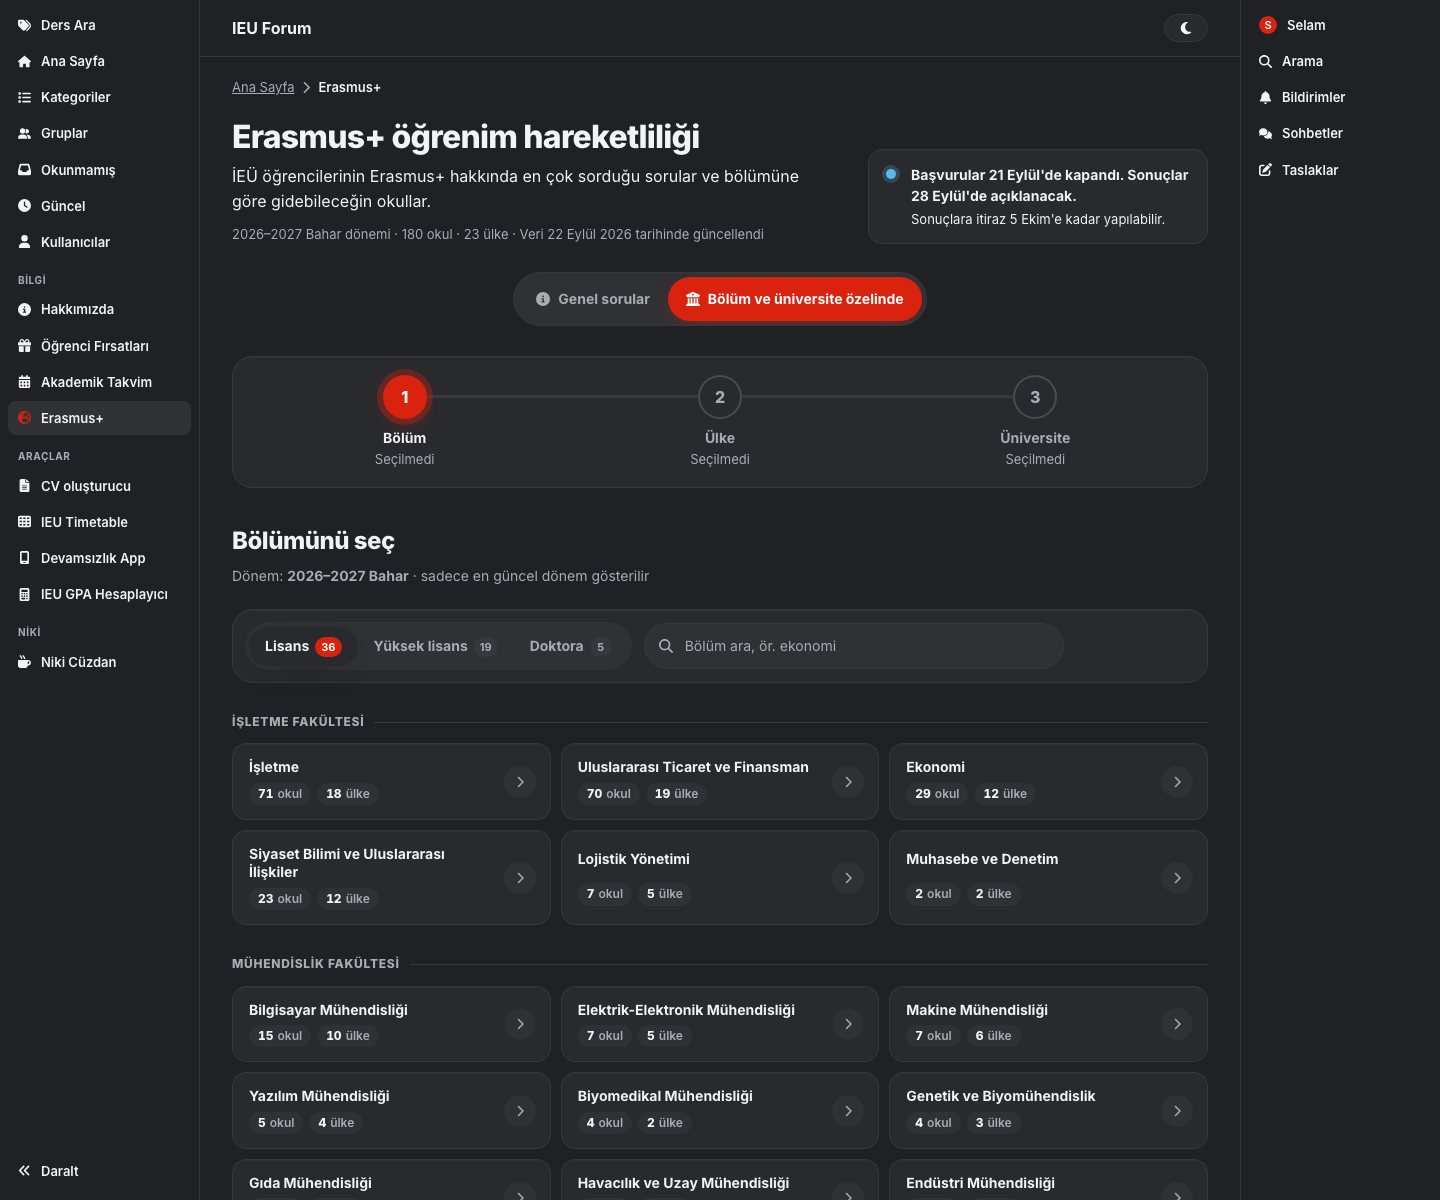Expand Uluslararası Ticaret ve Finansman chevron
The height and width of the screenshot is (1200, 1440).
pos(848,782)
